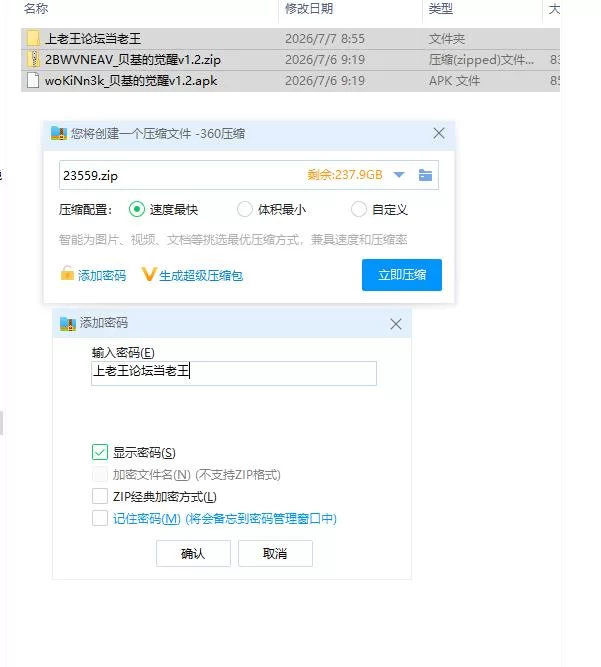Screen dimensions: 601x667
Task: Click 取消 in the password dialog
Action: pyautogui.click(x=275, y=553)
